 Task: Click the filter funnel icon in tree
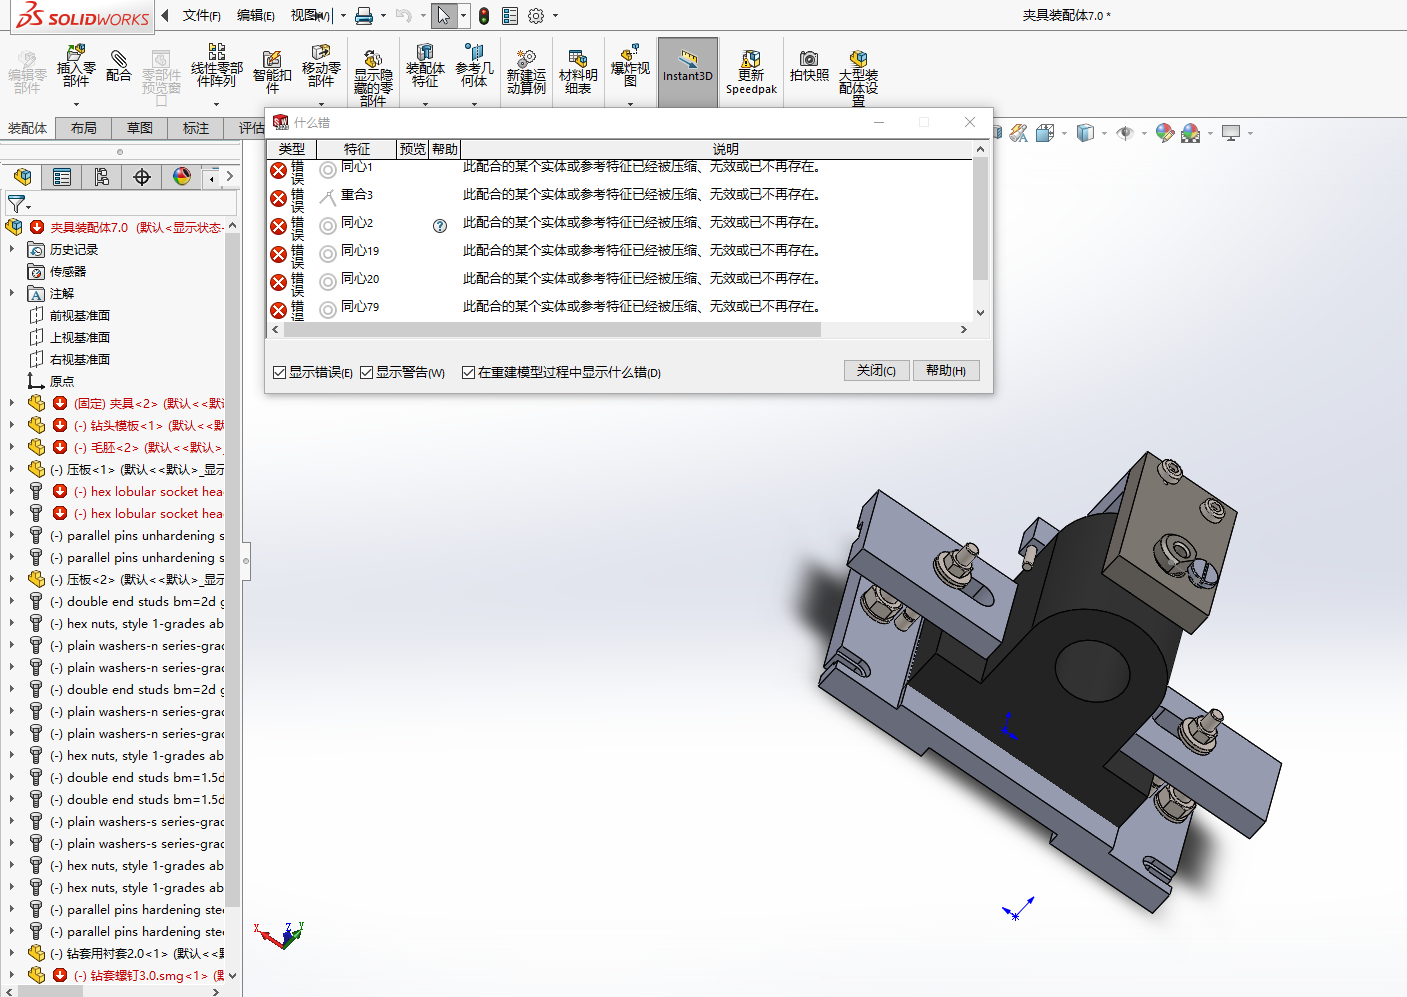tap(16, 203)
